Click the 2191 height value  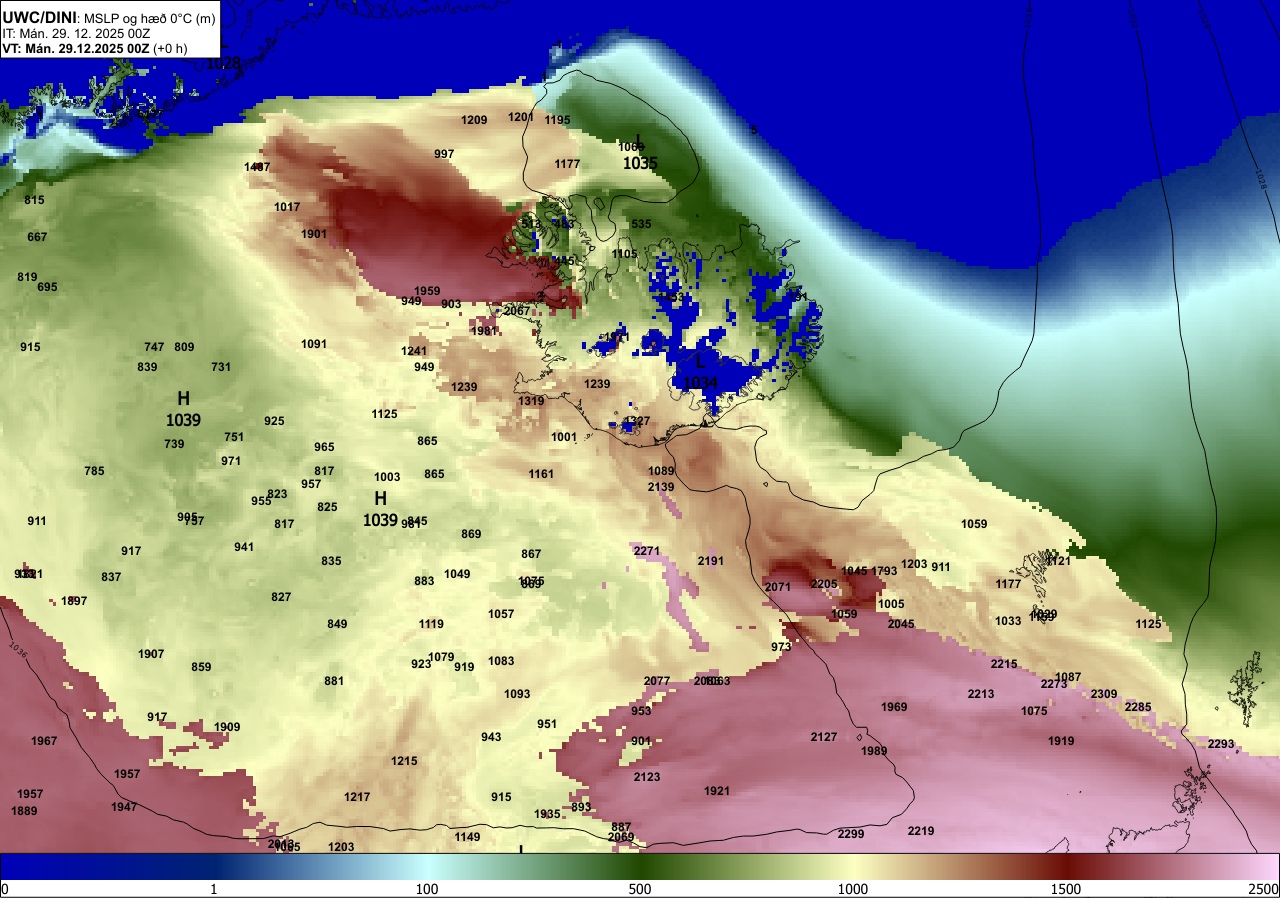tap(711, 561)
